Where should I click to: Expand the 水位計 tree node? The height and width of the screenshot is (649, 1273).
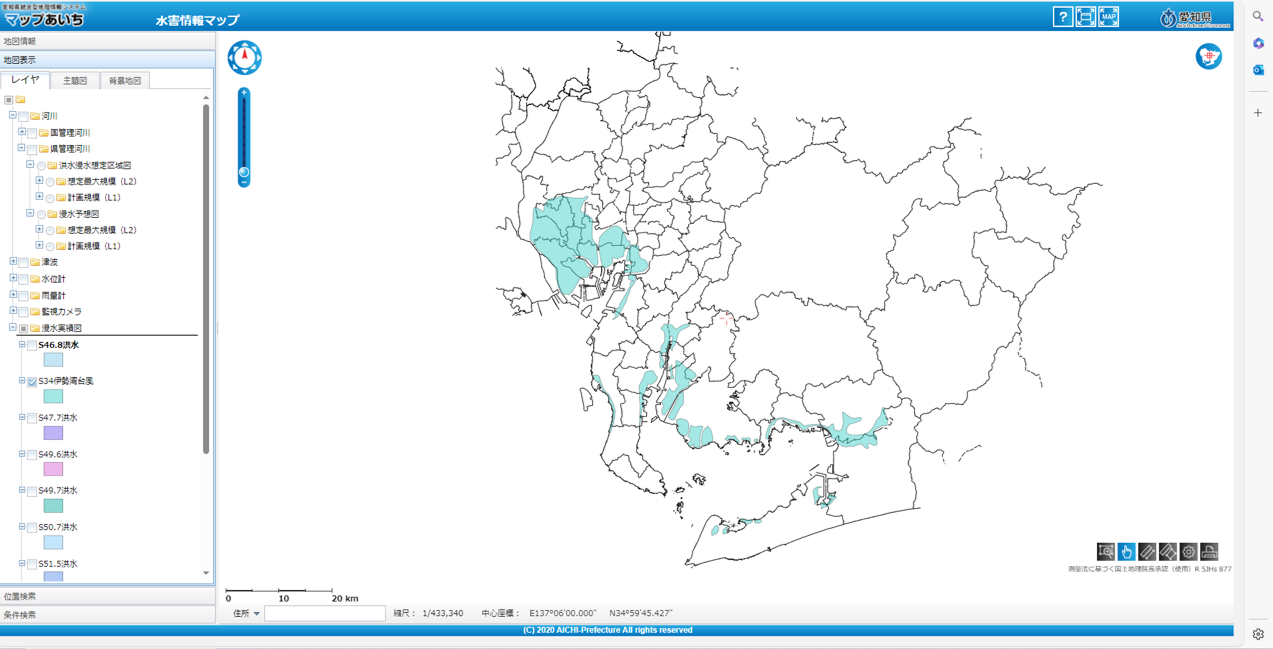tap(13, 278)
